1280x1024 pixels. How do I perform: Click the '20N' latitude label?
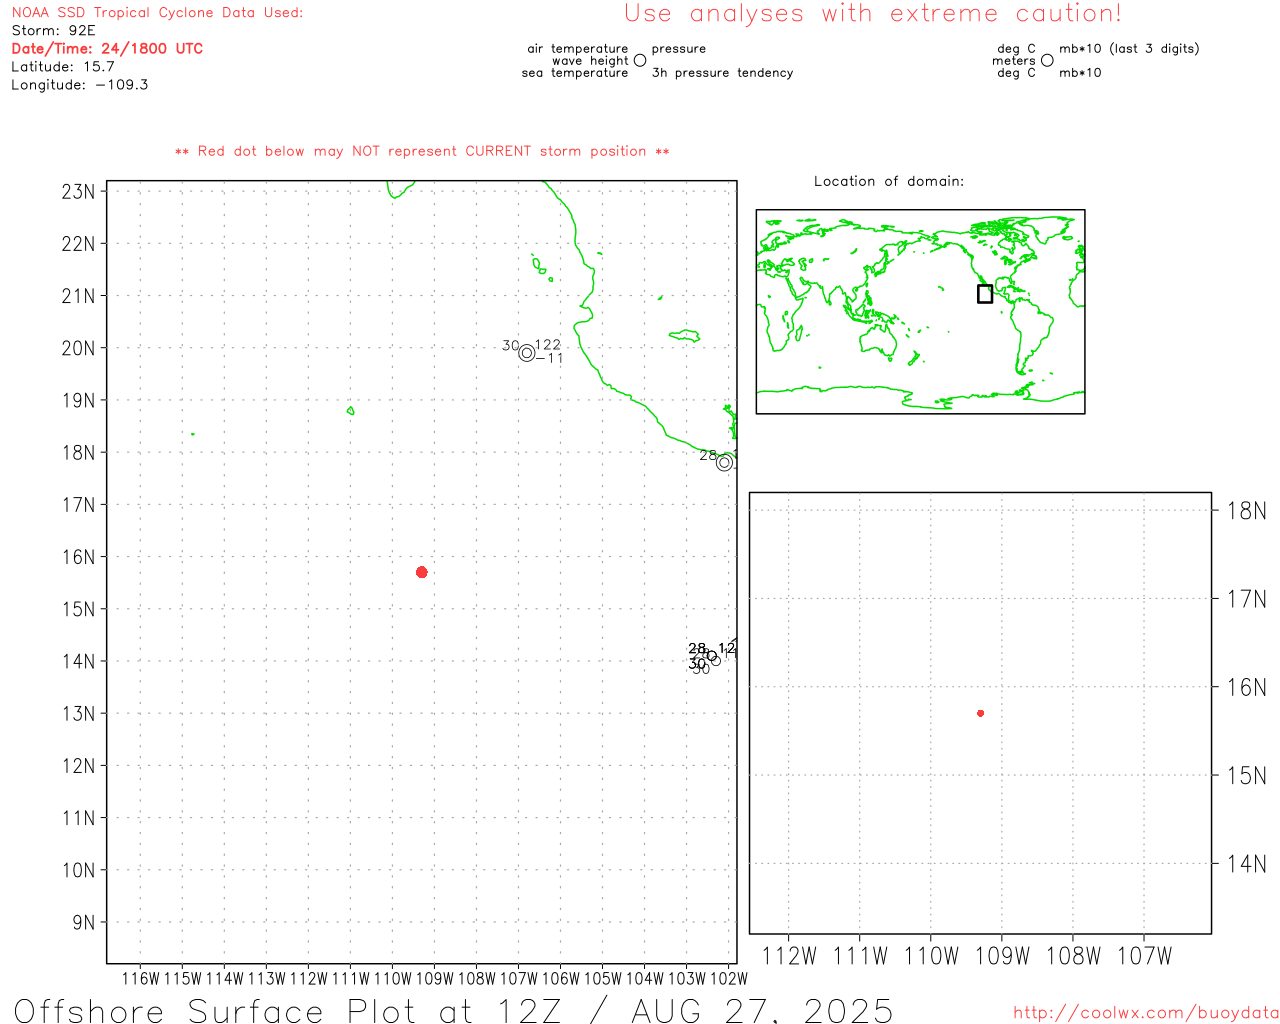click(x=79, y=348)
